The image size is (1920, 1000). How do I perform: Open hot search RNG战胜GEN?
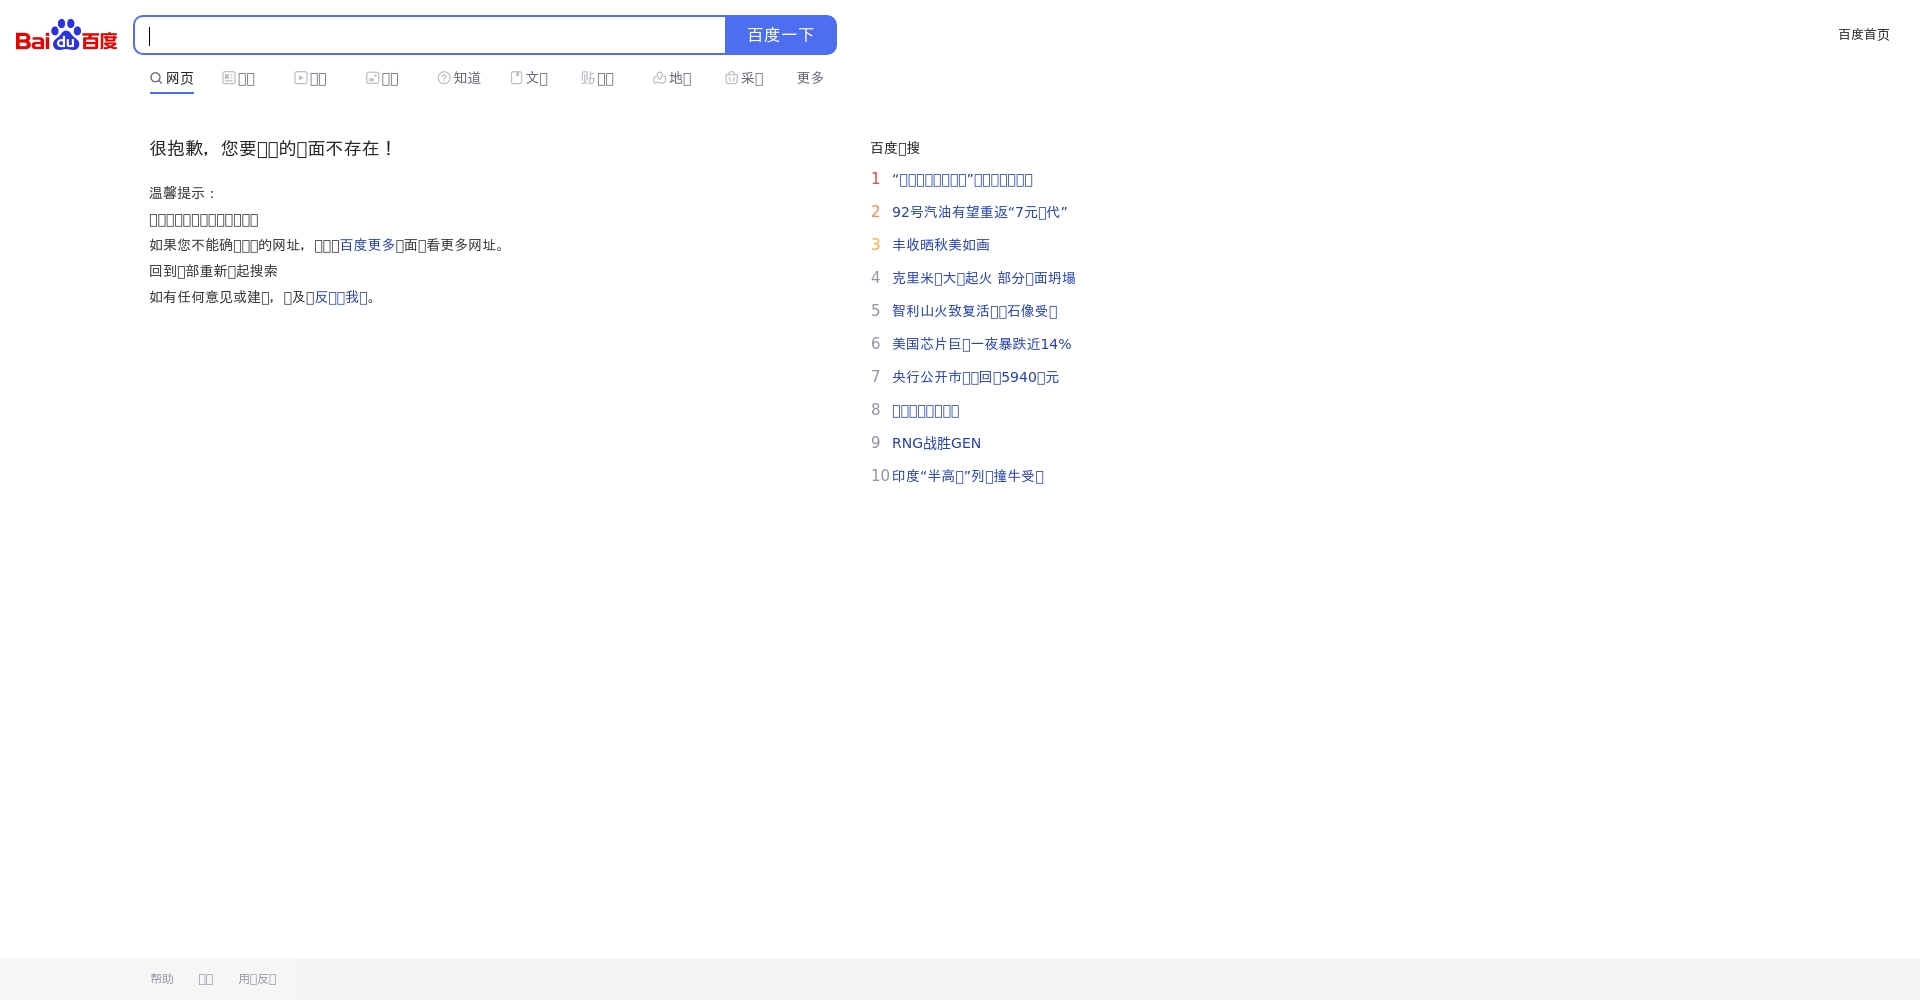tap(936, 443)
